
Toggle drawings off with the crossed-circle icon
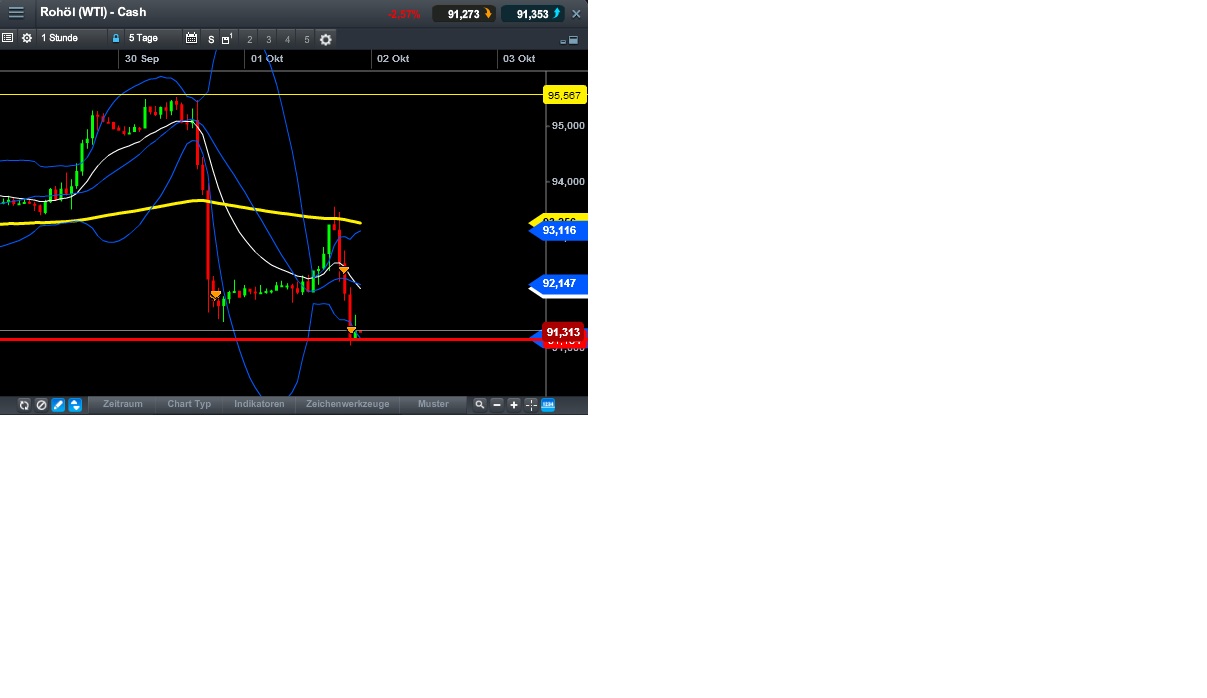tap(41, 405)
